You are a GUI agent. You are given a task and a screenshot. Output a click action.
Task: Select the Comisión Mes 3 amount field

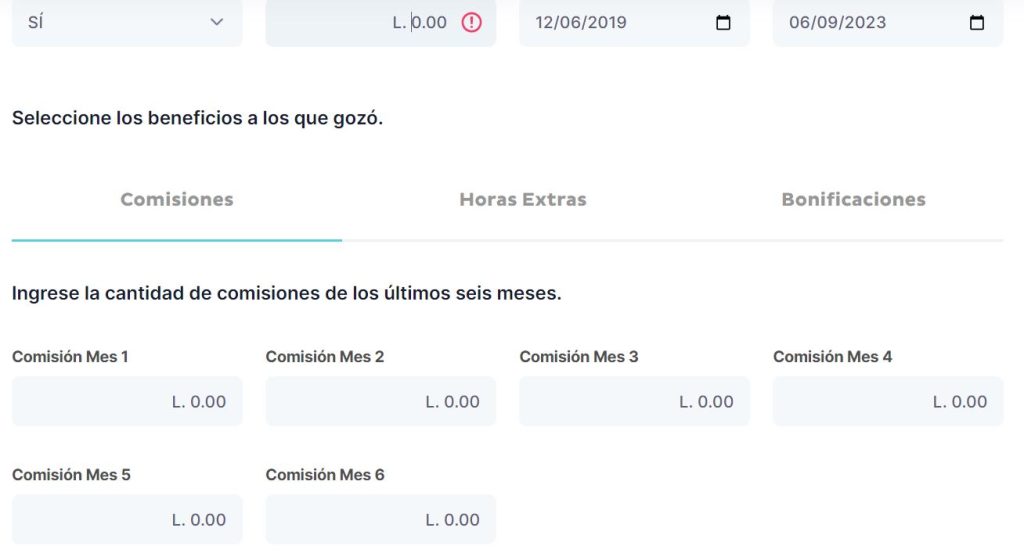point(634,401)
